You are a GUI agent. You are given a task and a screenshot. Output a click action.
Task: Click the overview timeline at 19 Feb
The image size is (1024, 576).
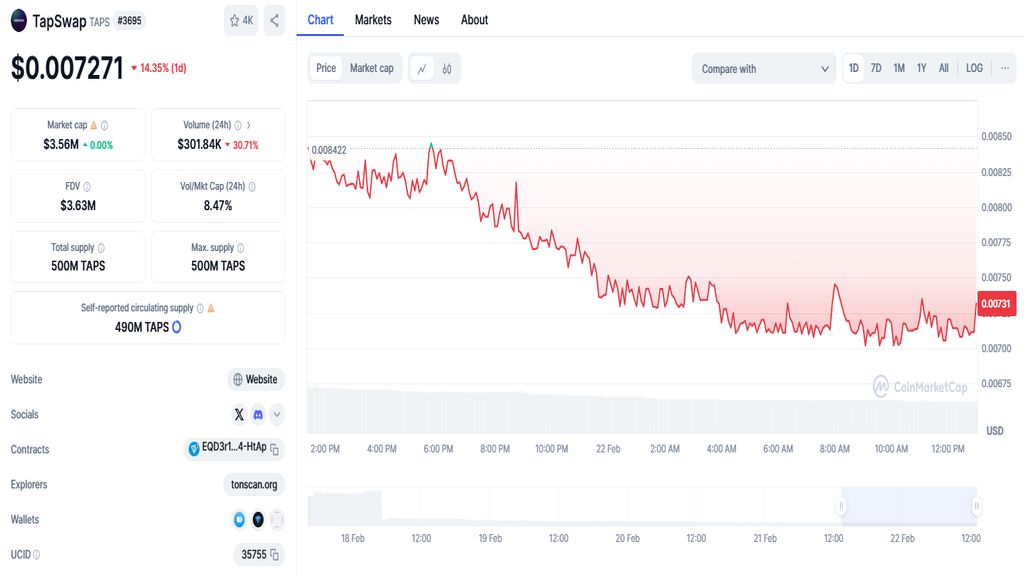(490, 539)
